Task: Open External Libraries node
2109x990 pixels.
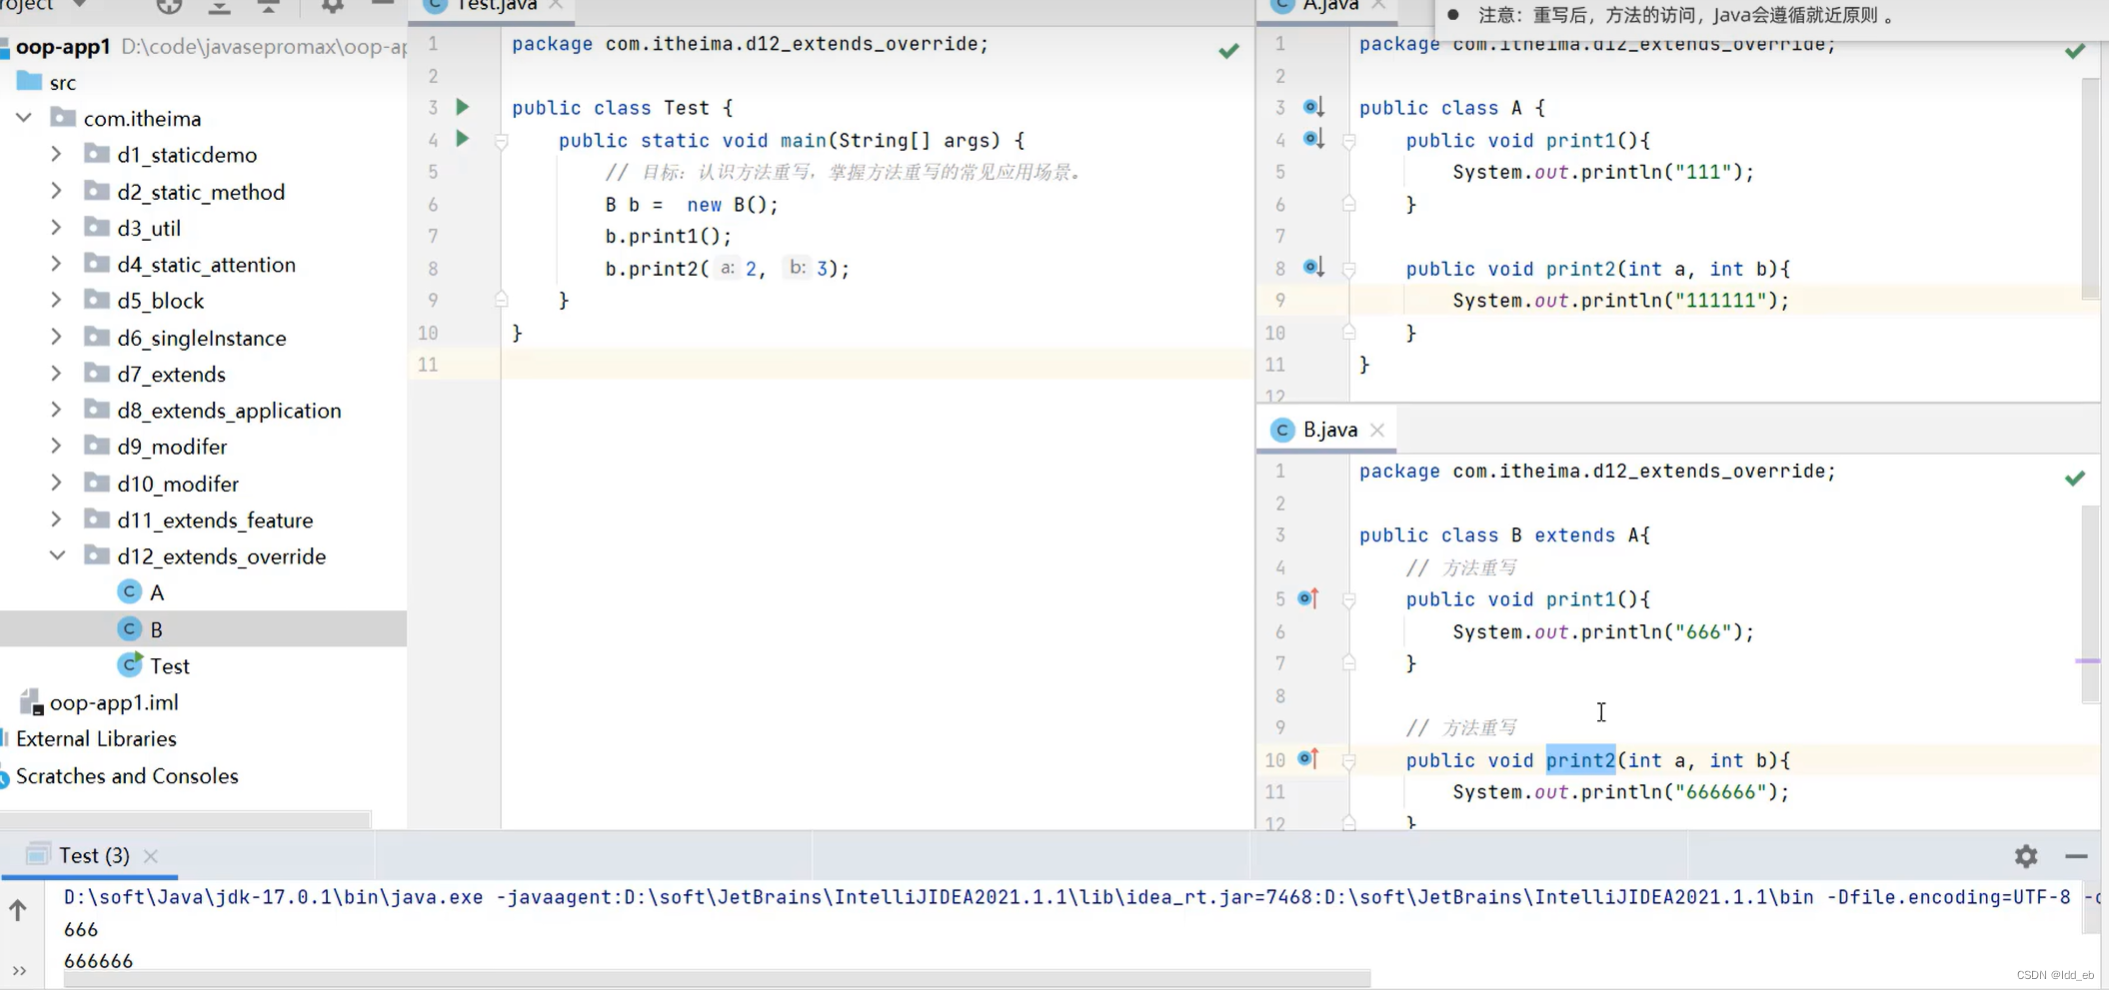Action: 96,739
